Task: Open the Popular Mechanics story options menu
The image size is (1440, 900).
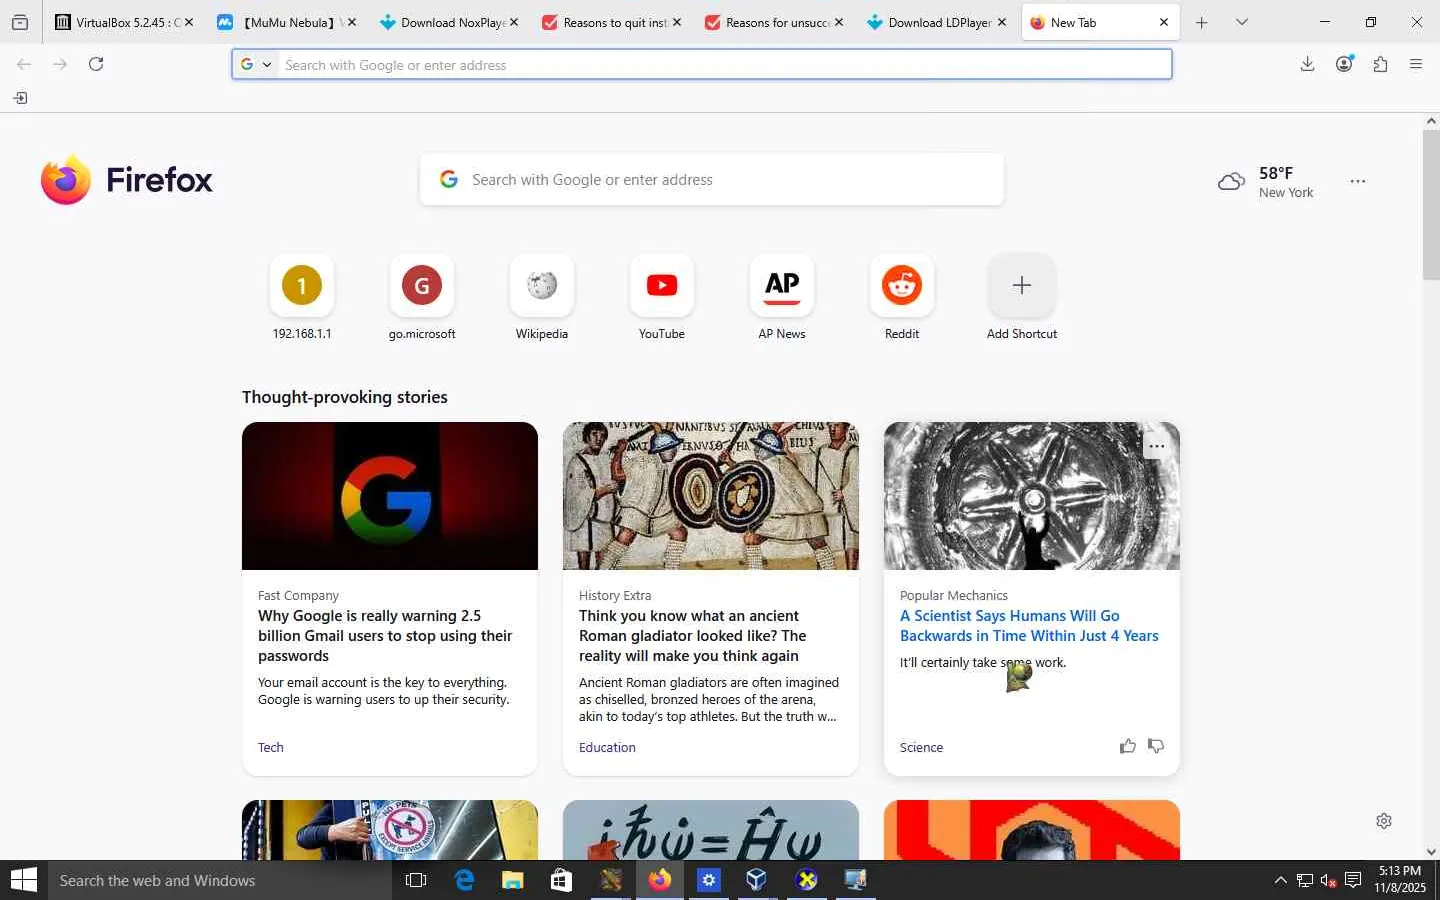Action: [x=1156, y=446]
